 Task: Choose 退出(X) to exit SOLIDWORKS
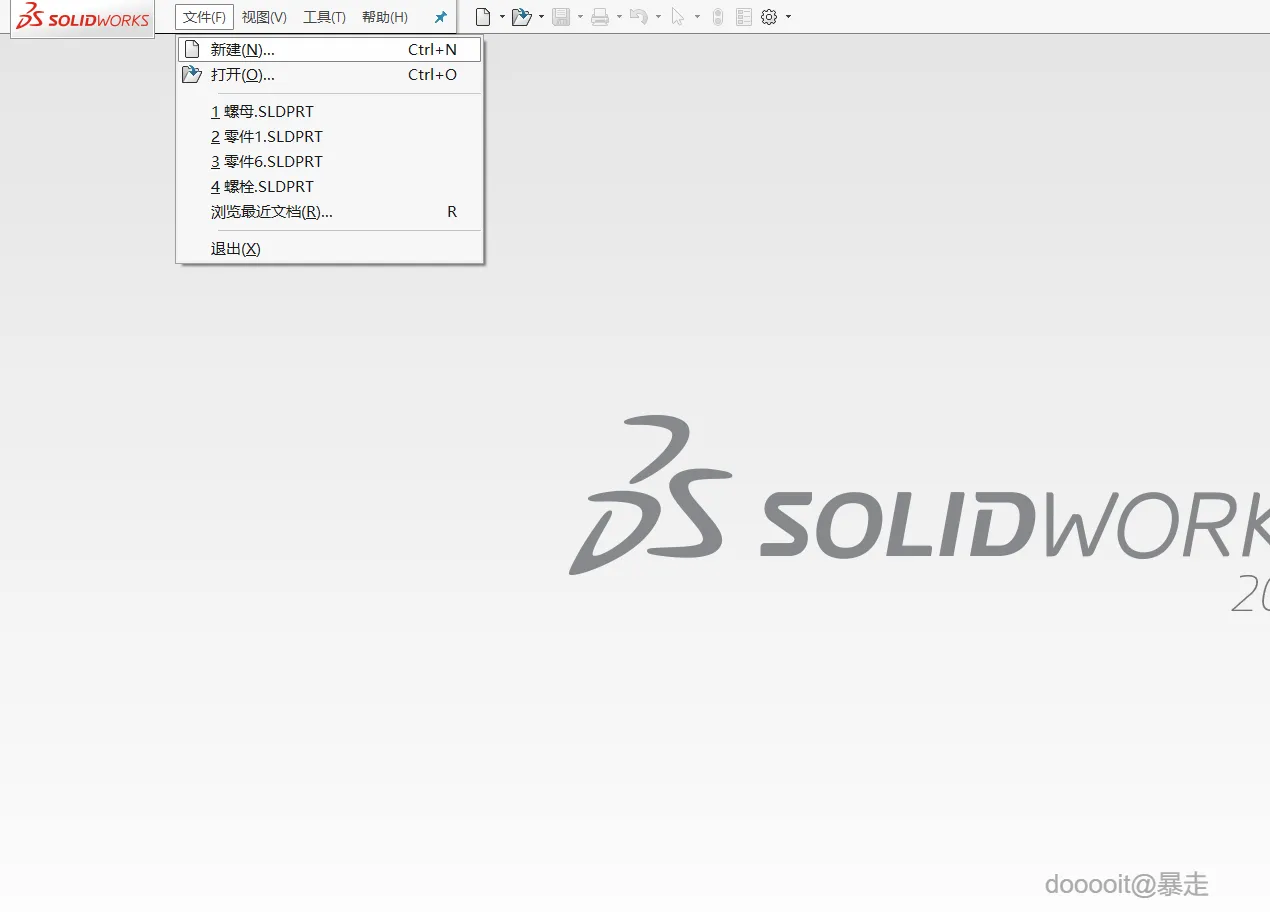pyautogui.click(x=329, y=248)
